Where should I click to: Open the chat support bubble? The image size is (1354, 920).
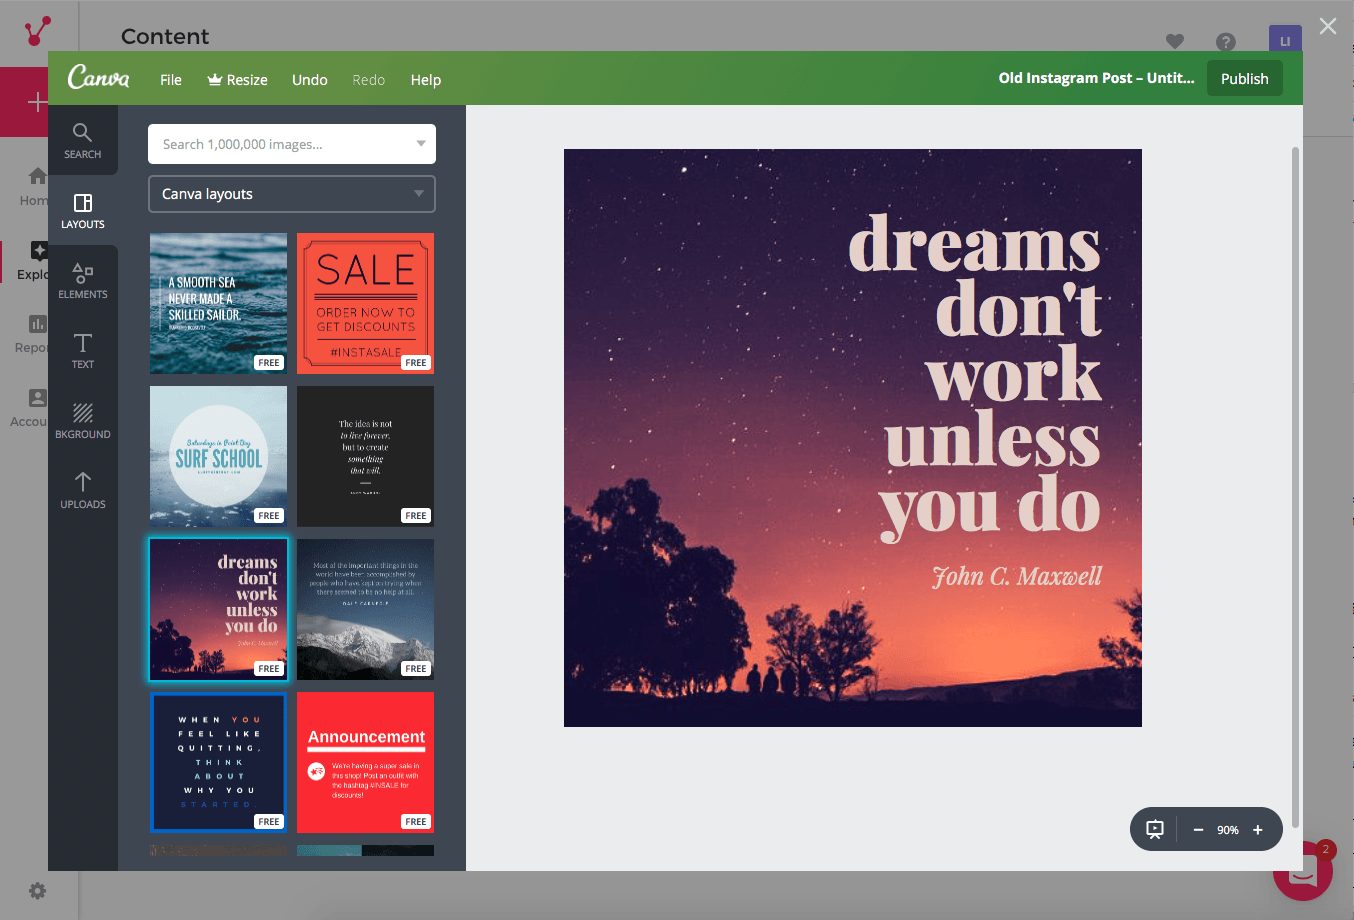(x=1303, y=871)
